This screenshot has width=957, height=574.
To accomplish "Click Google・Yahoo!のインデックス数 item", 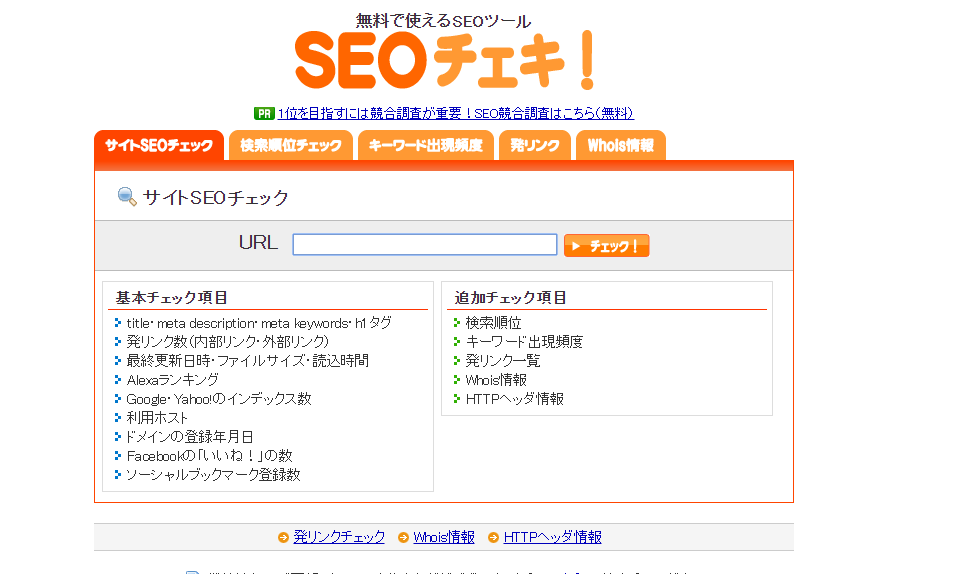I will (x=218, y=399).
